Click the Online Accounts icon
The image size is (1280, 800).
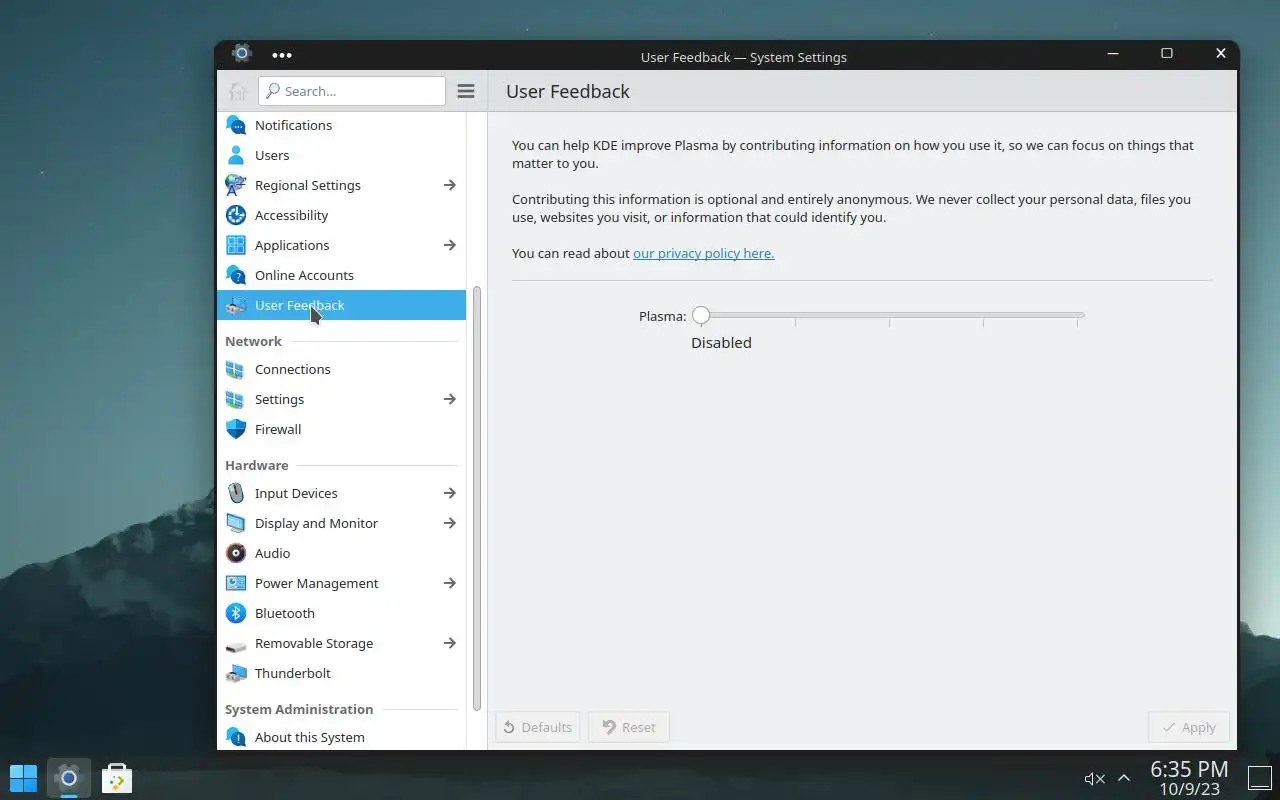tap(236, 275)
